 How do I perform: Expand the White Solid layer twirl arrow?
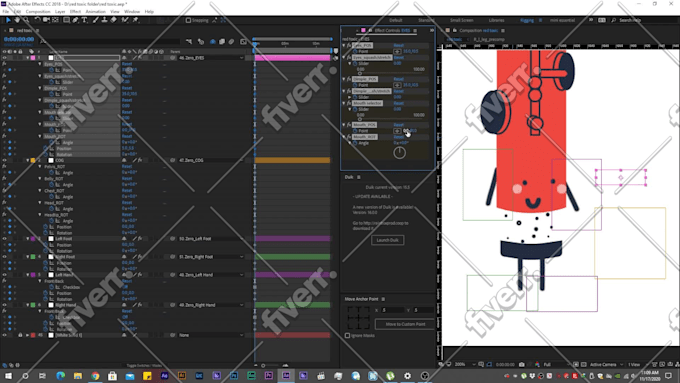point(27,335)
